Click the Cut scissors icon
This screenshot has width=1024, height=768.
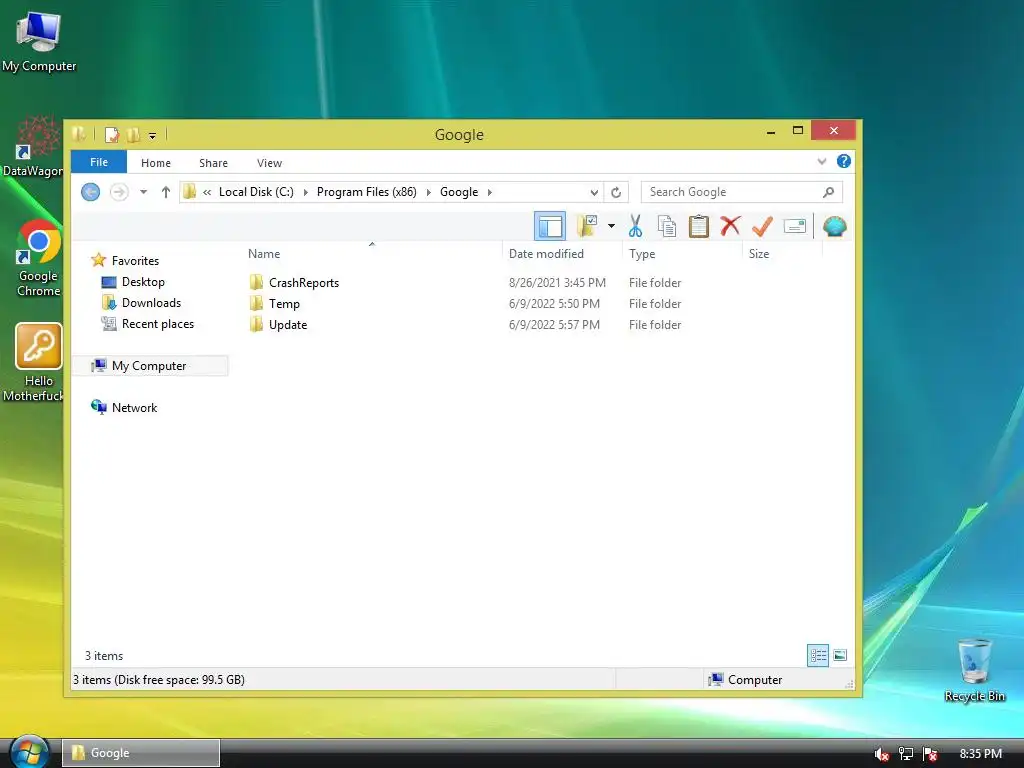pyautogui.click(x=635, y=226)
